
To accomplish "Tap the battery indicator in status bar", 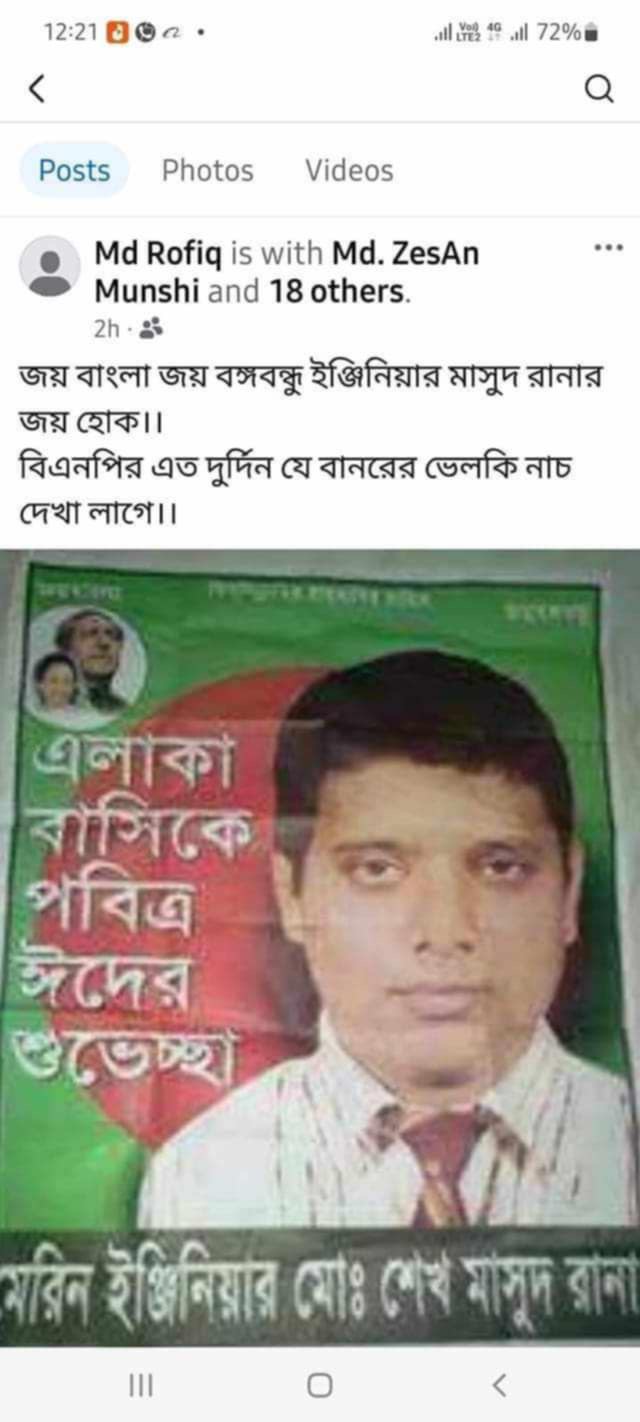I will point(590,32).
